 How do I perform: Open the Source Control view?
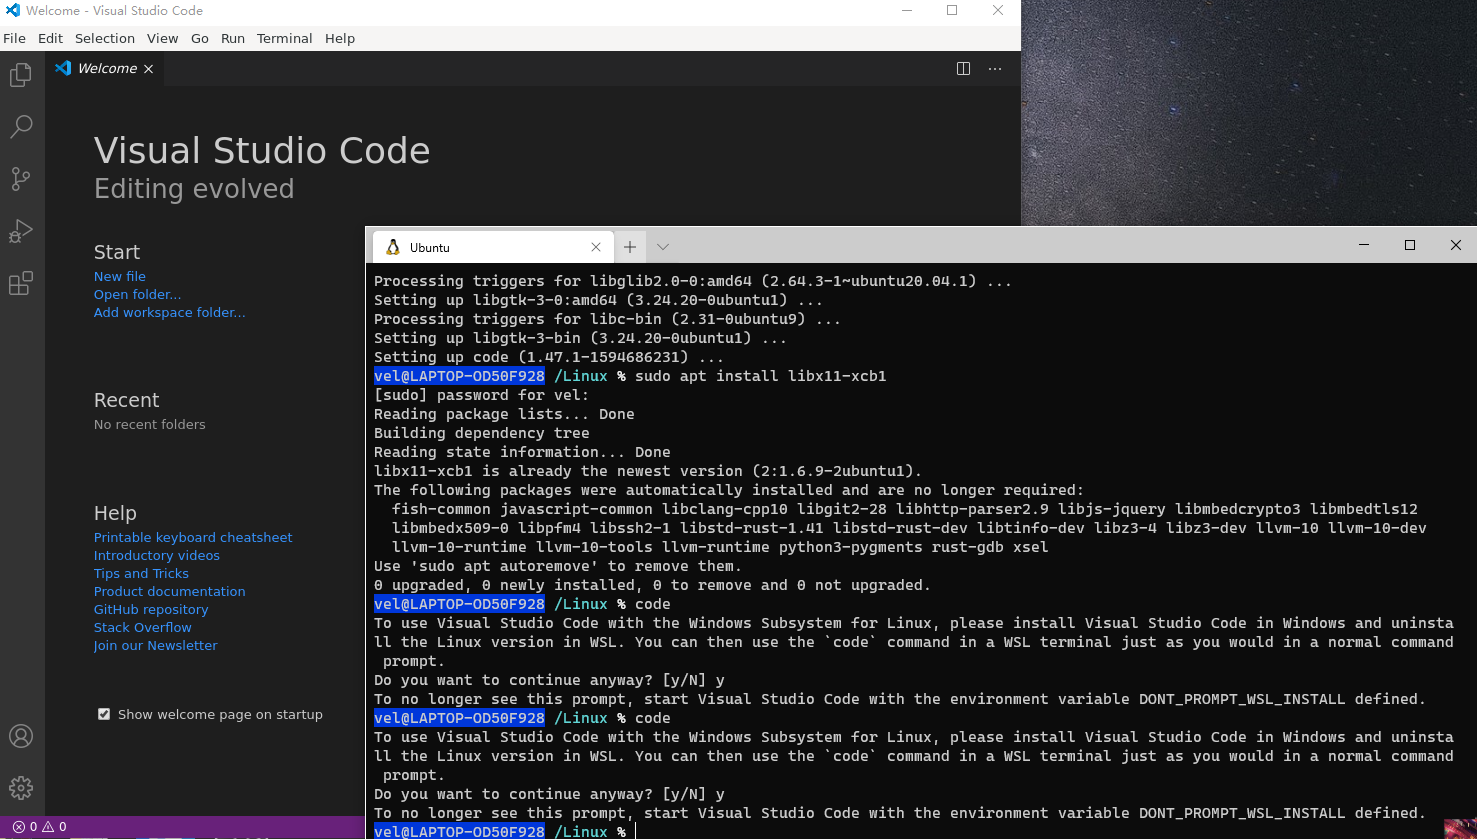21,179
